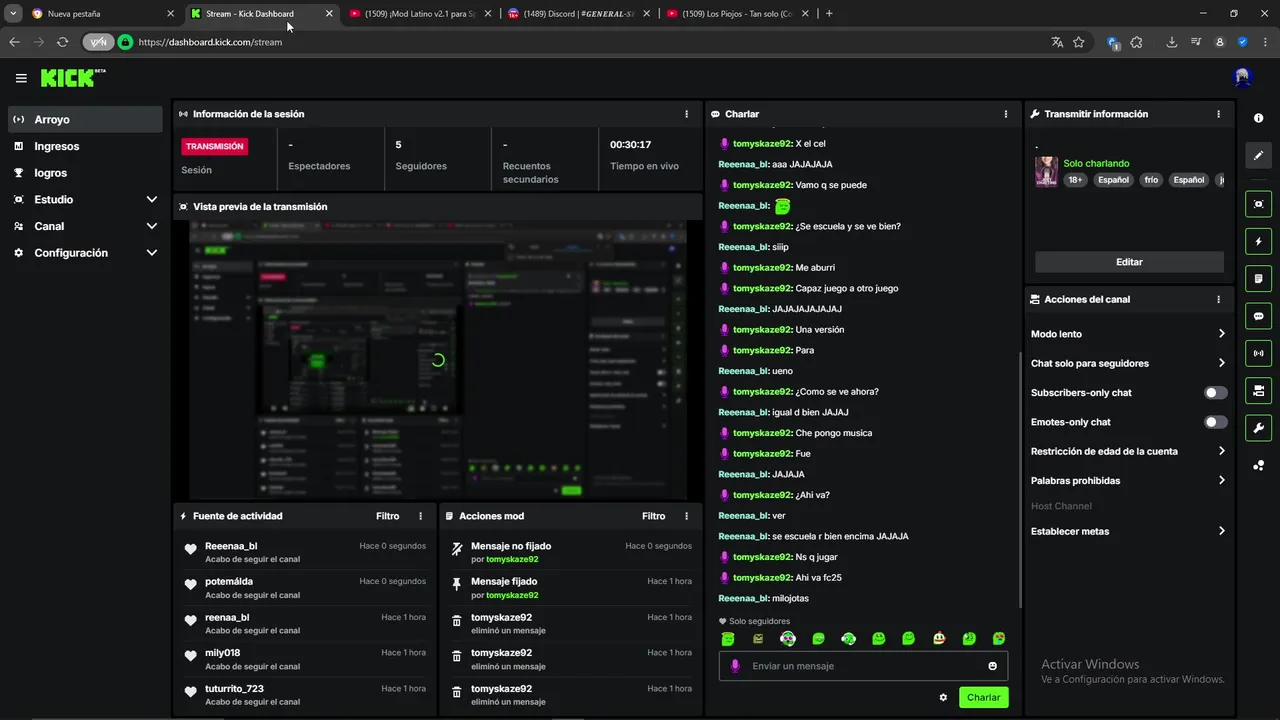The height and width of the screenshot is (720, 1280).
Task: Open Filtro in Acciones mod
Action: (x=653, y=516)
